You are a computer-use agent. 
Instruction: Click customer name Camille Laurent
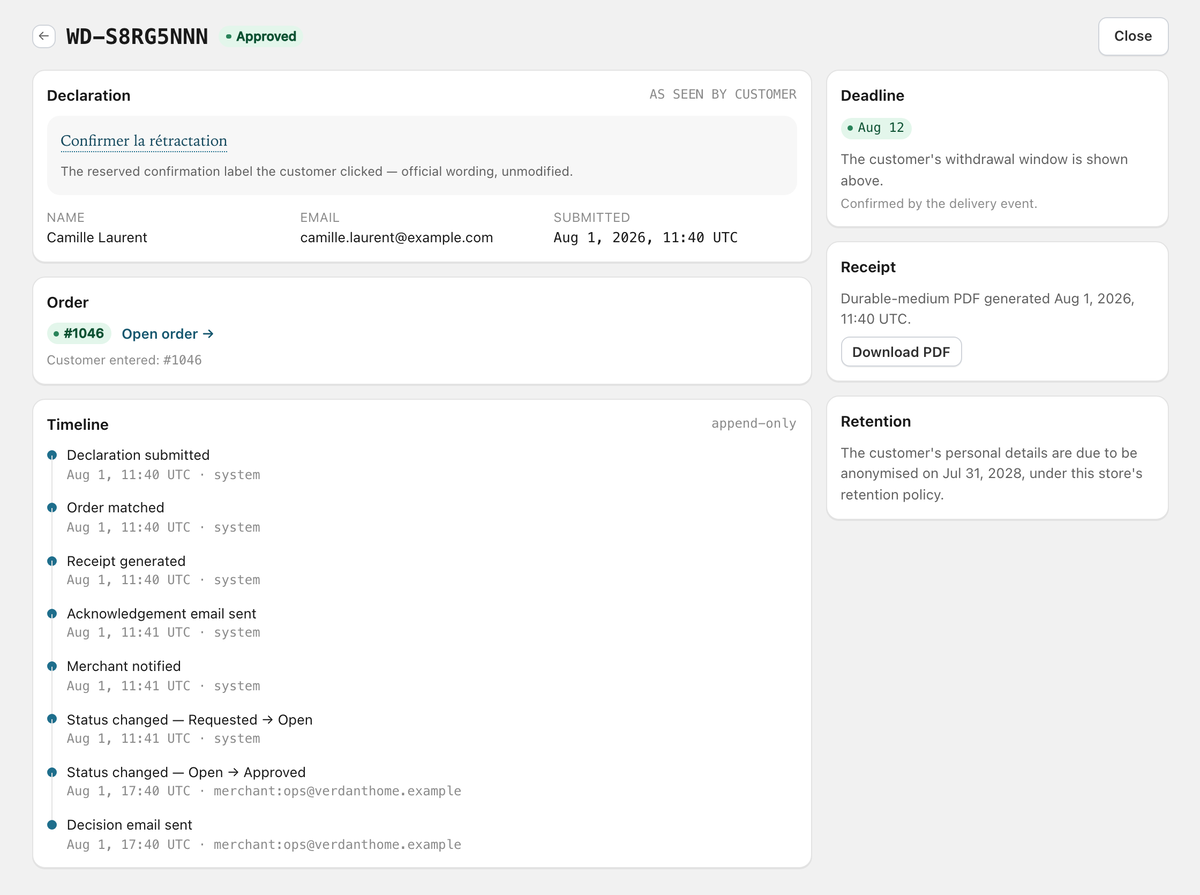[97, 238]
